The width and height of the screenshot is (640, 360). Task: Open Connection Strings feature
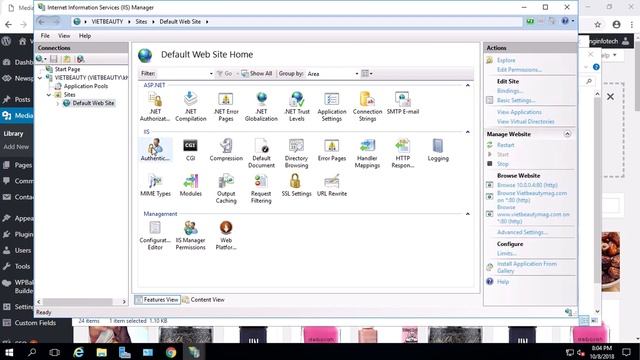coord(367,107)
